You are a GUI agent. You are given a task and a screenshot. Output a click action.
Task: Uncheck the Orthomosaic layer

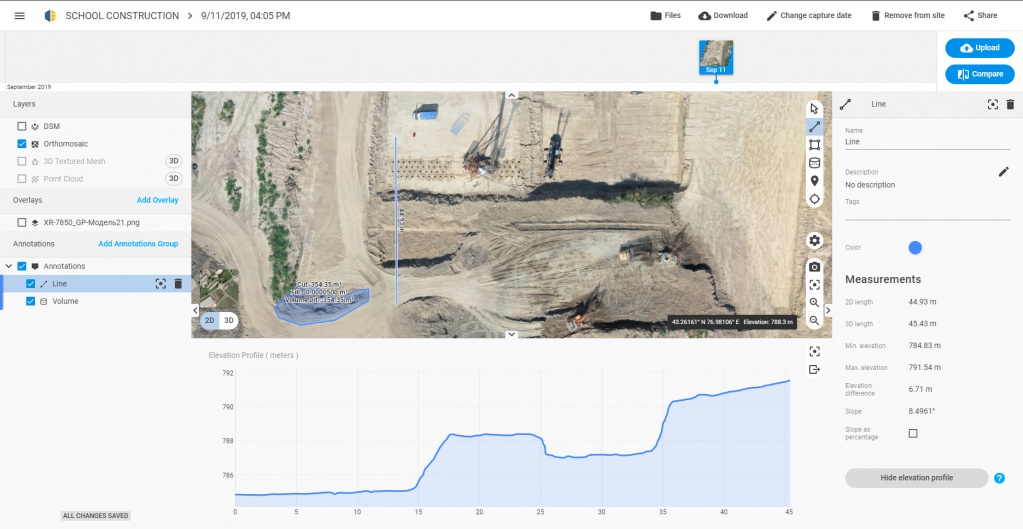tap(22, 144)
